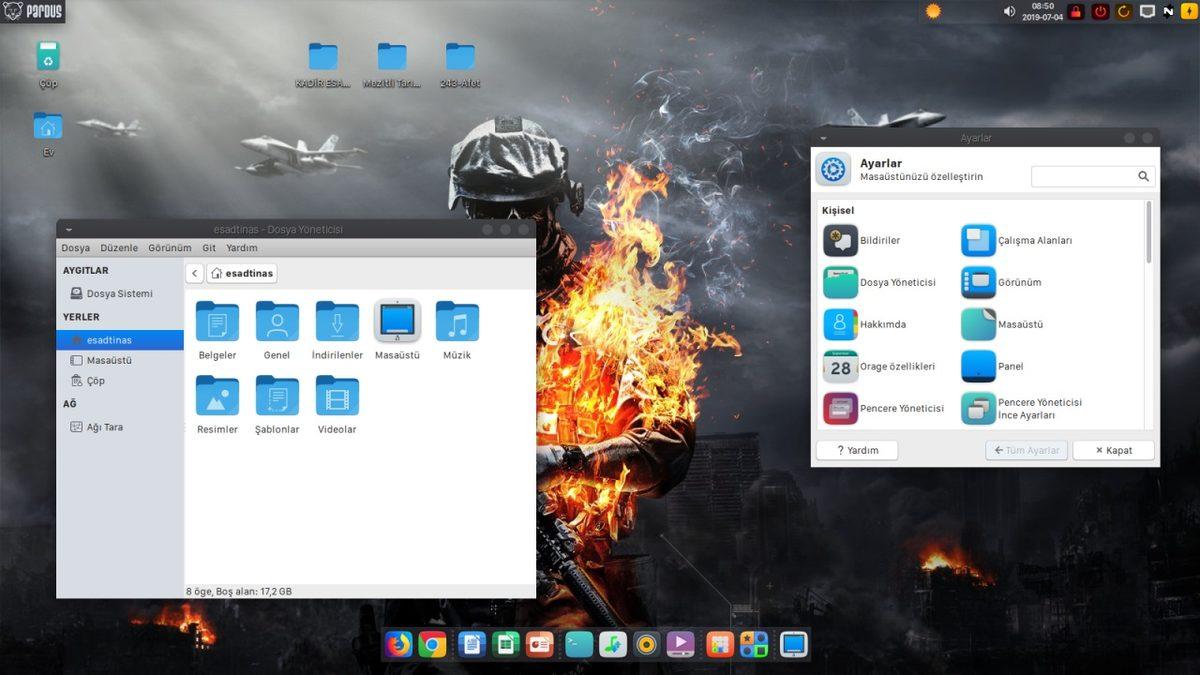Open the Bildiriler settings
Viewport: 1200px width, 675px height.
pyautogui.click(x=841, y=241)
